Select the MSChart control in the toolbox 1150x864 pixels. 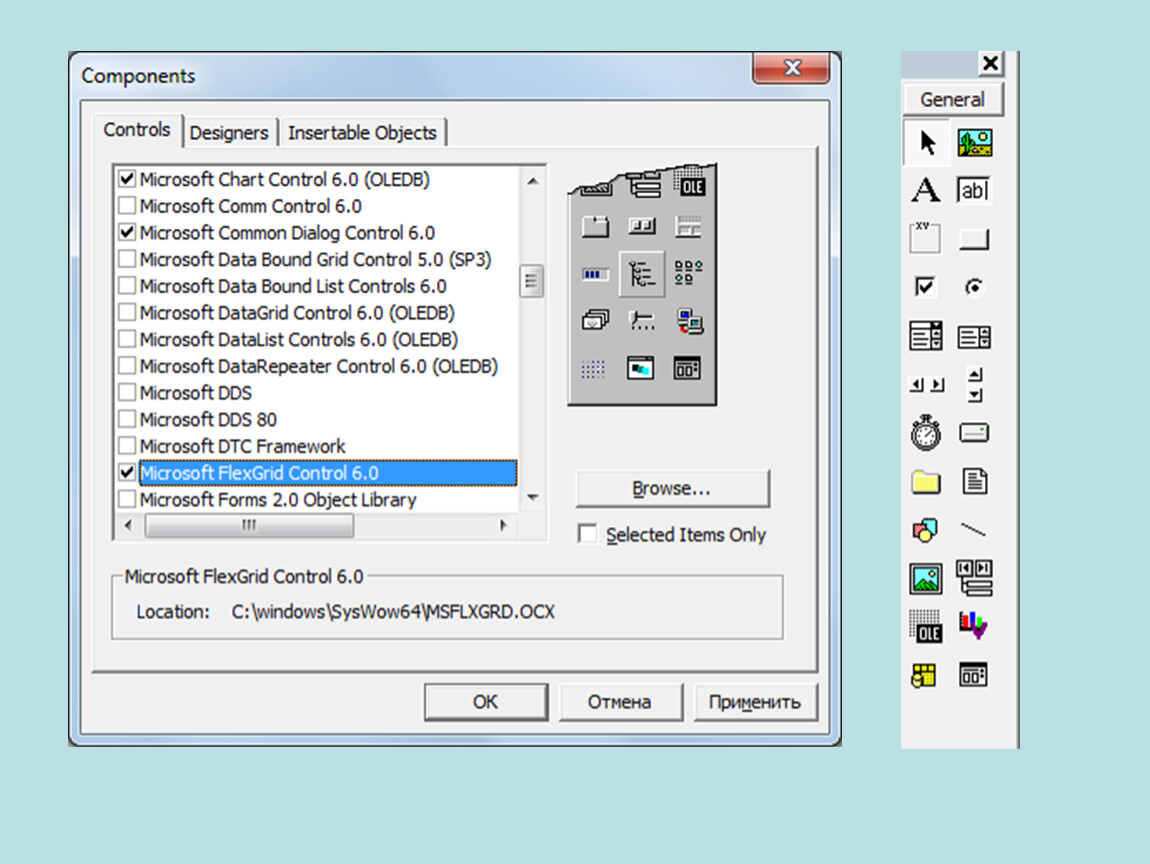974,626
